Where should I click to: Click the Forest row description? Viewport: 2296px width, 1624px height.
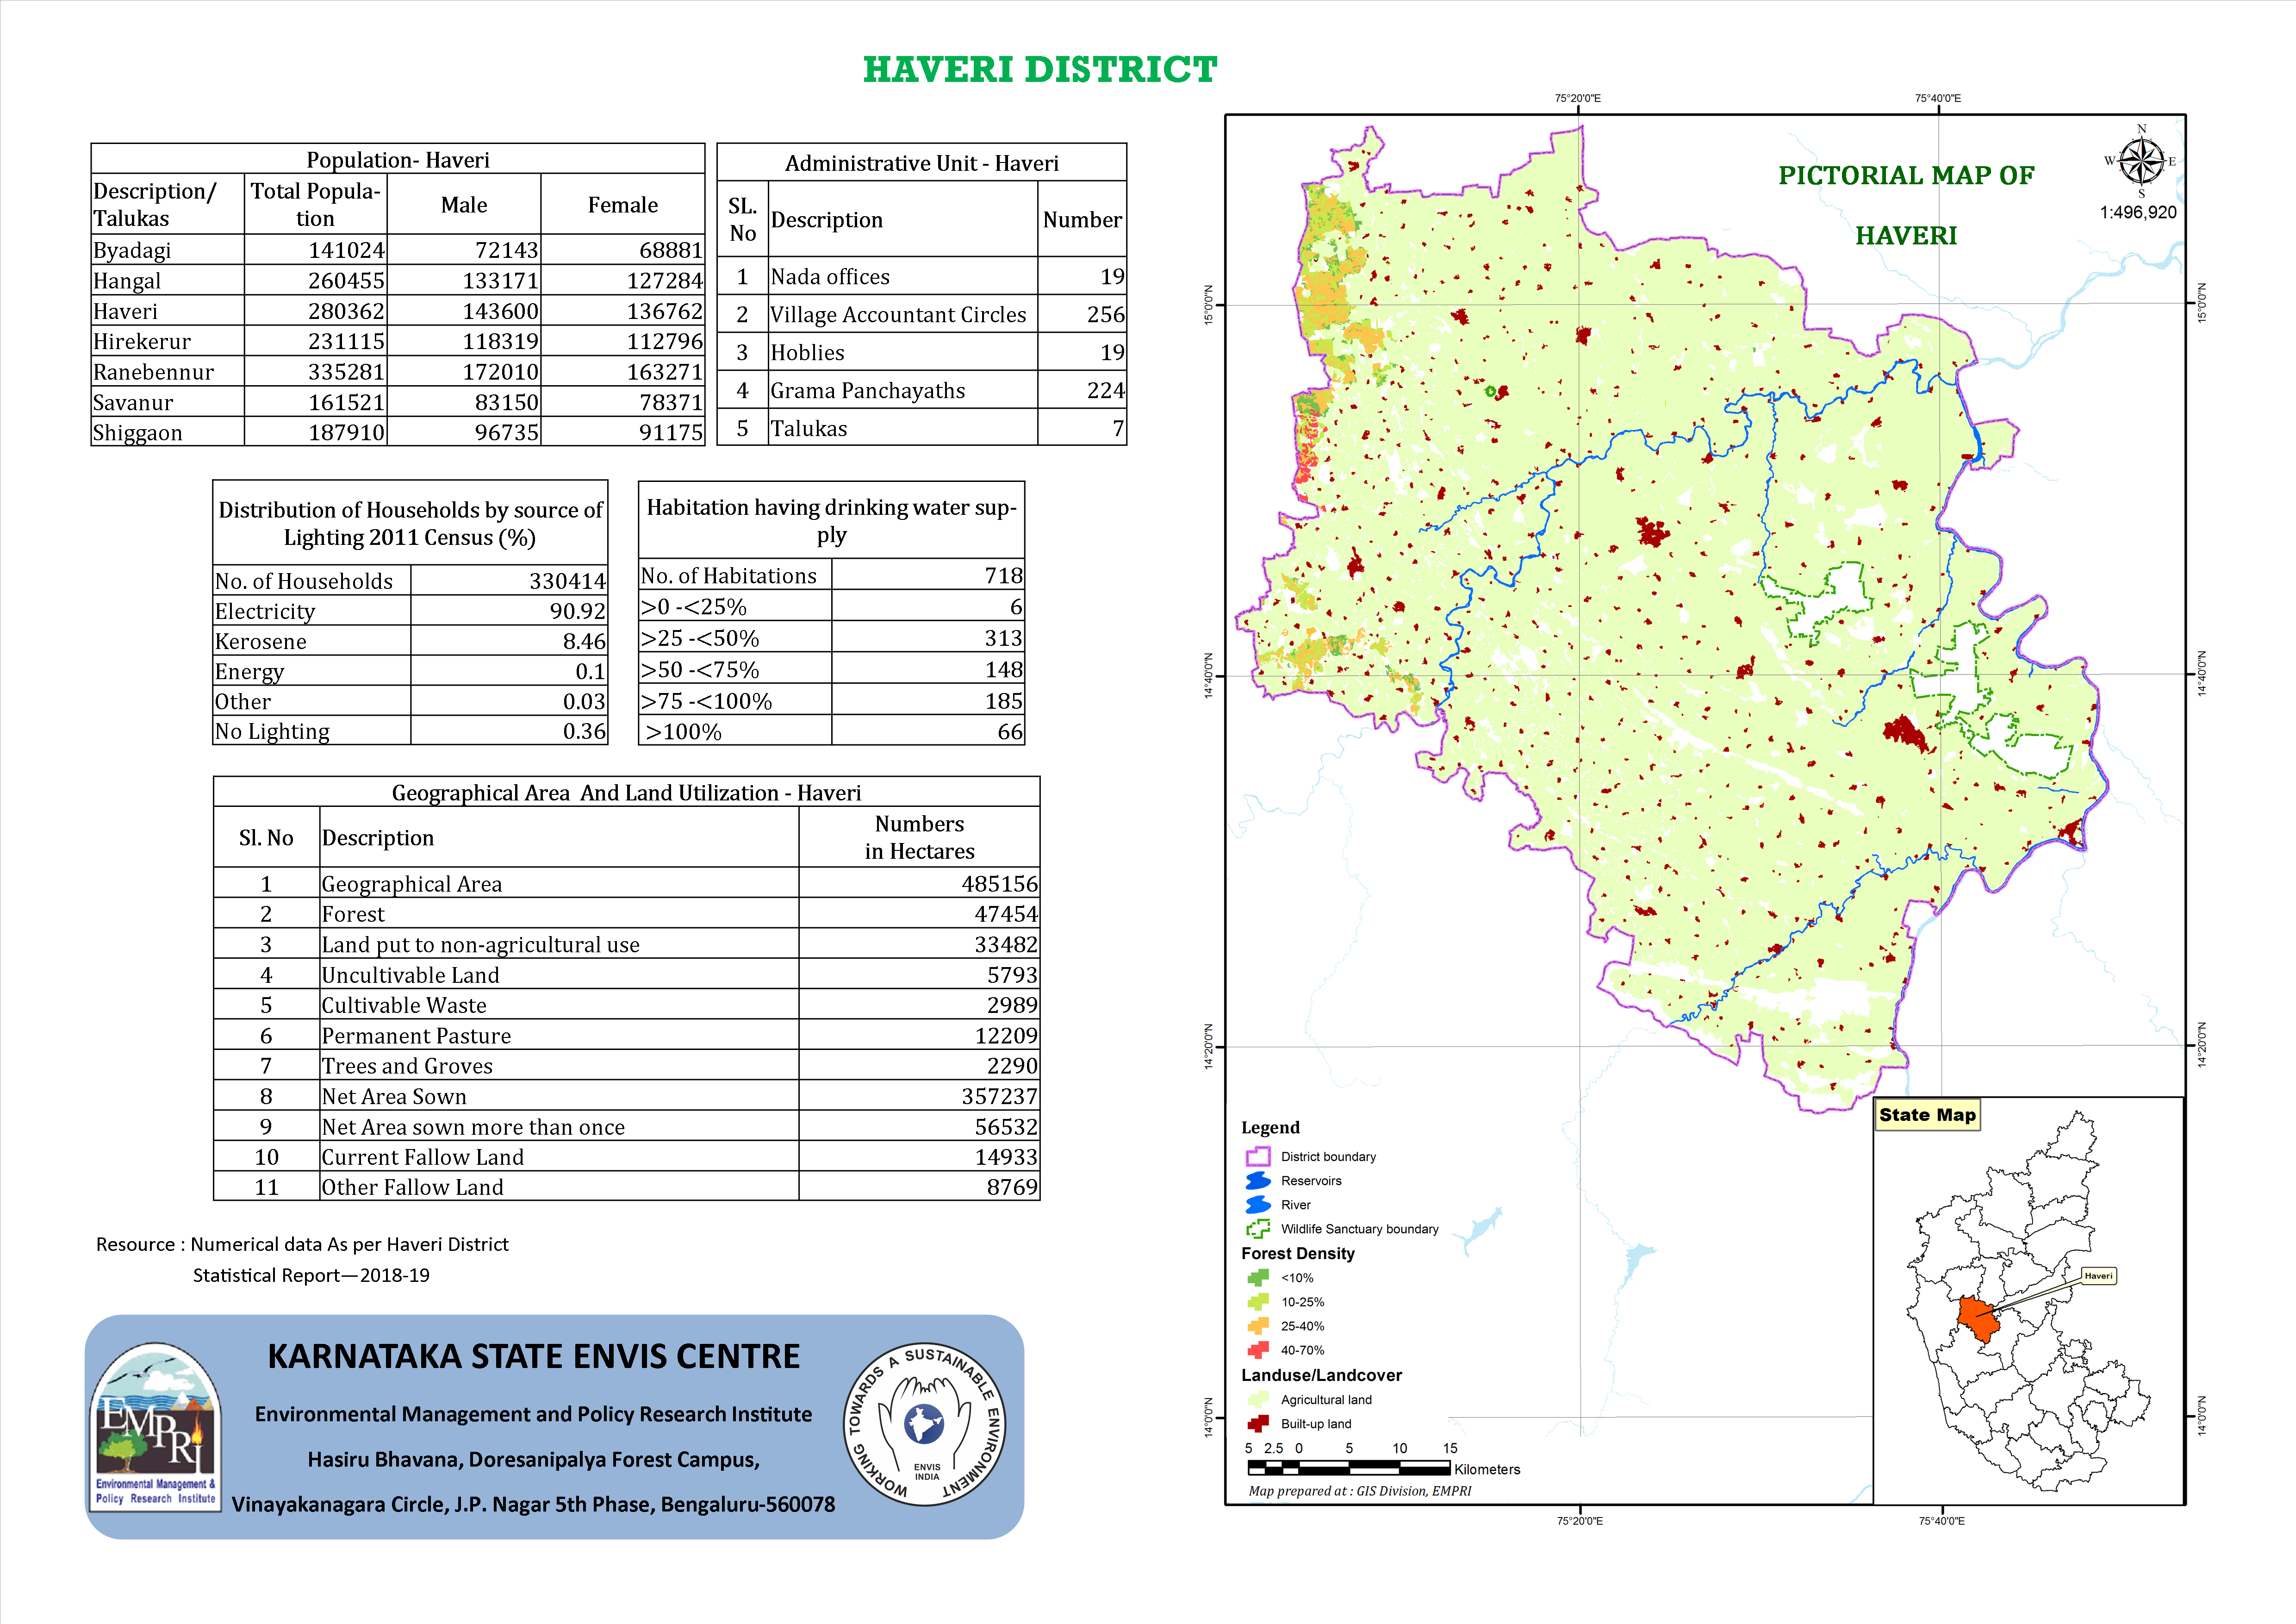[x=353, y=915]
